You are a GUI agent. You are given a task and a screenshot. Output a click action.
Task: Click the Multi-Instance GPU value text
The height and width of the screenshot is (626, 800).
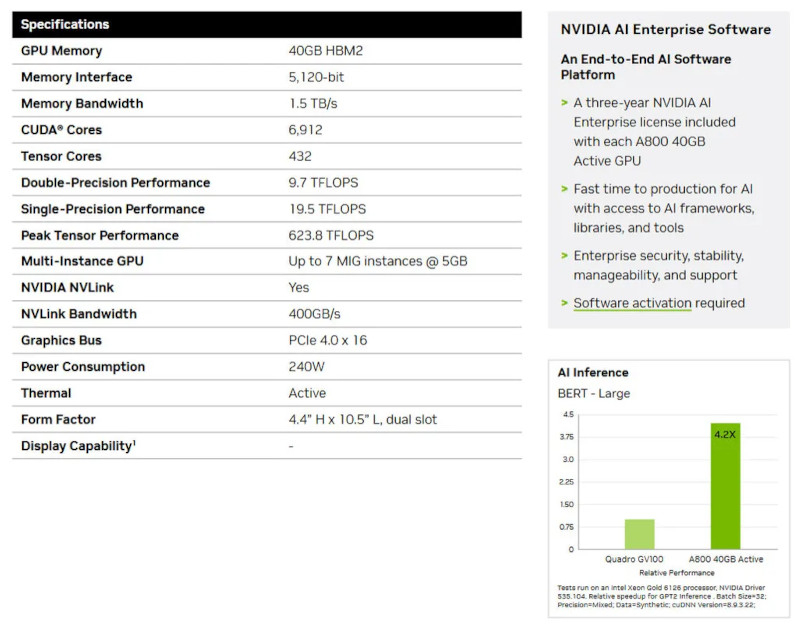coord(377,261)
